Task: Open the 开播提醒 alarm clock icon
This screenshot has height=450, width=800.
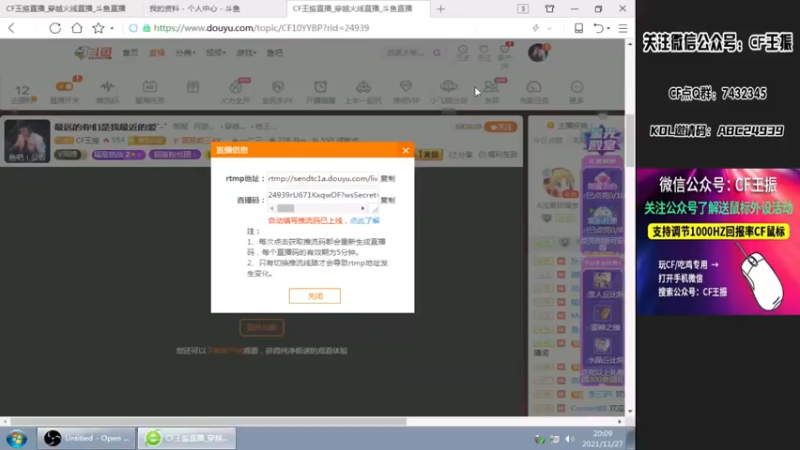Action: (320, 87)
